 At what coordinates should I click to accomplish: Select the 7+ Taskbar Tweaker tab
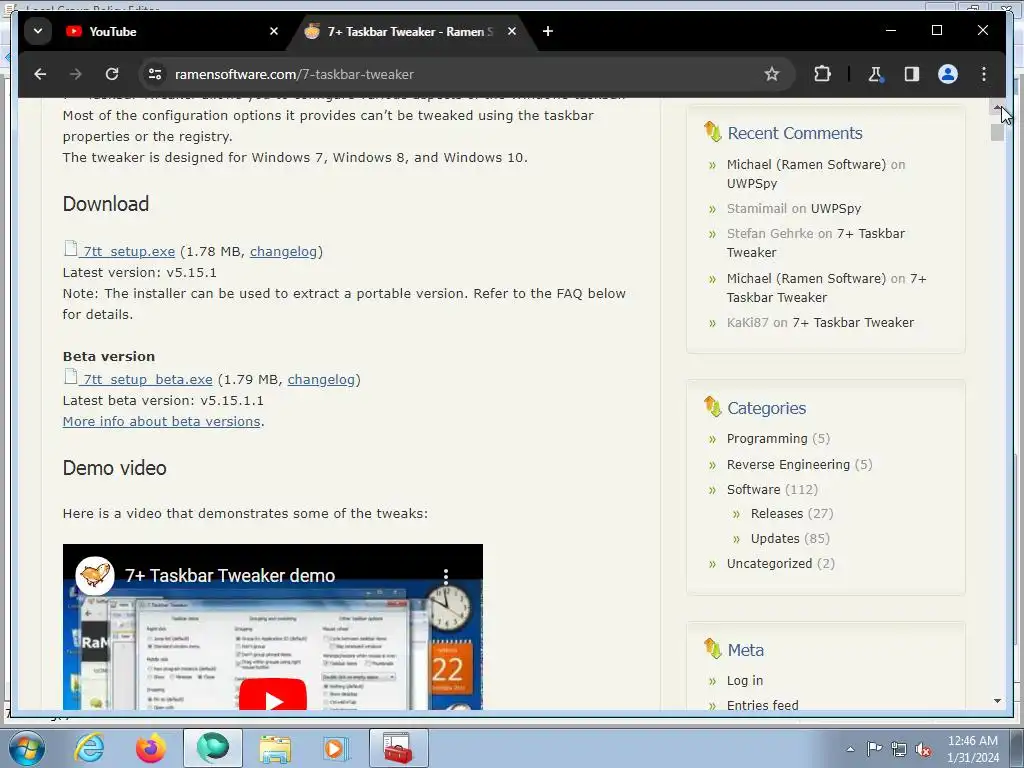(409, 31)
